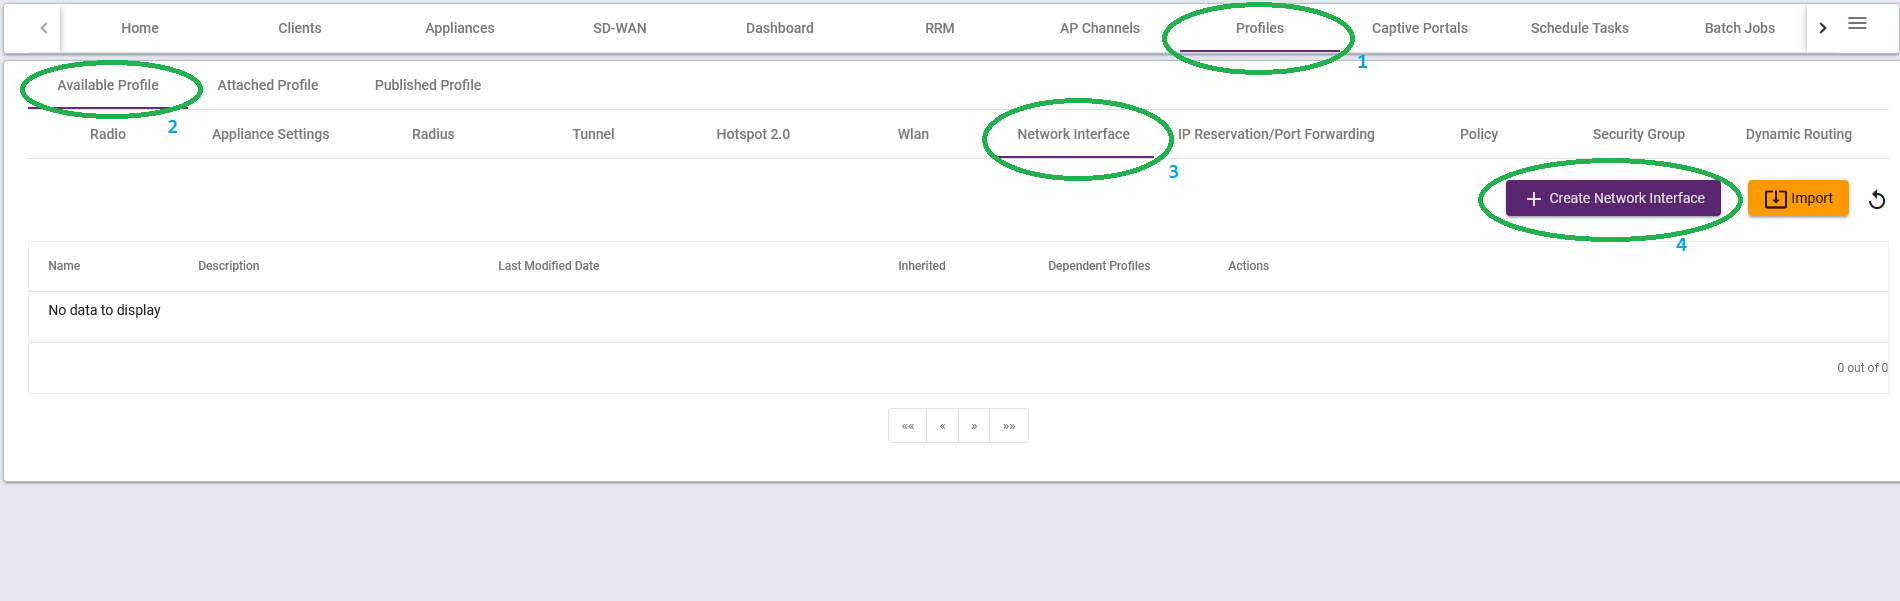Click the '0 out of 0' record count

point(1862,368)
